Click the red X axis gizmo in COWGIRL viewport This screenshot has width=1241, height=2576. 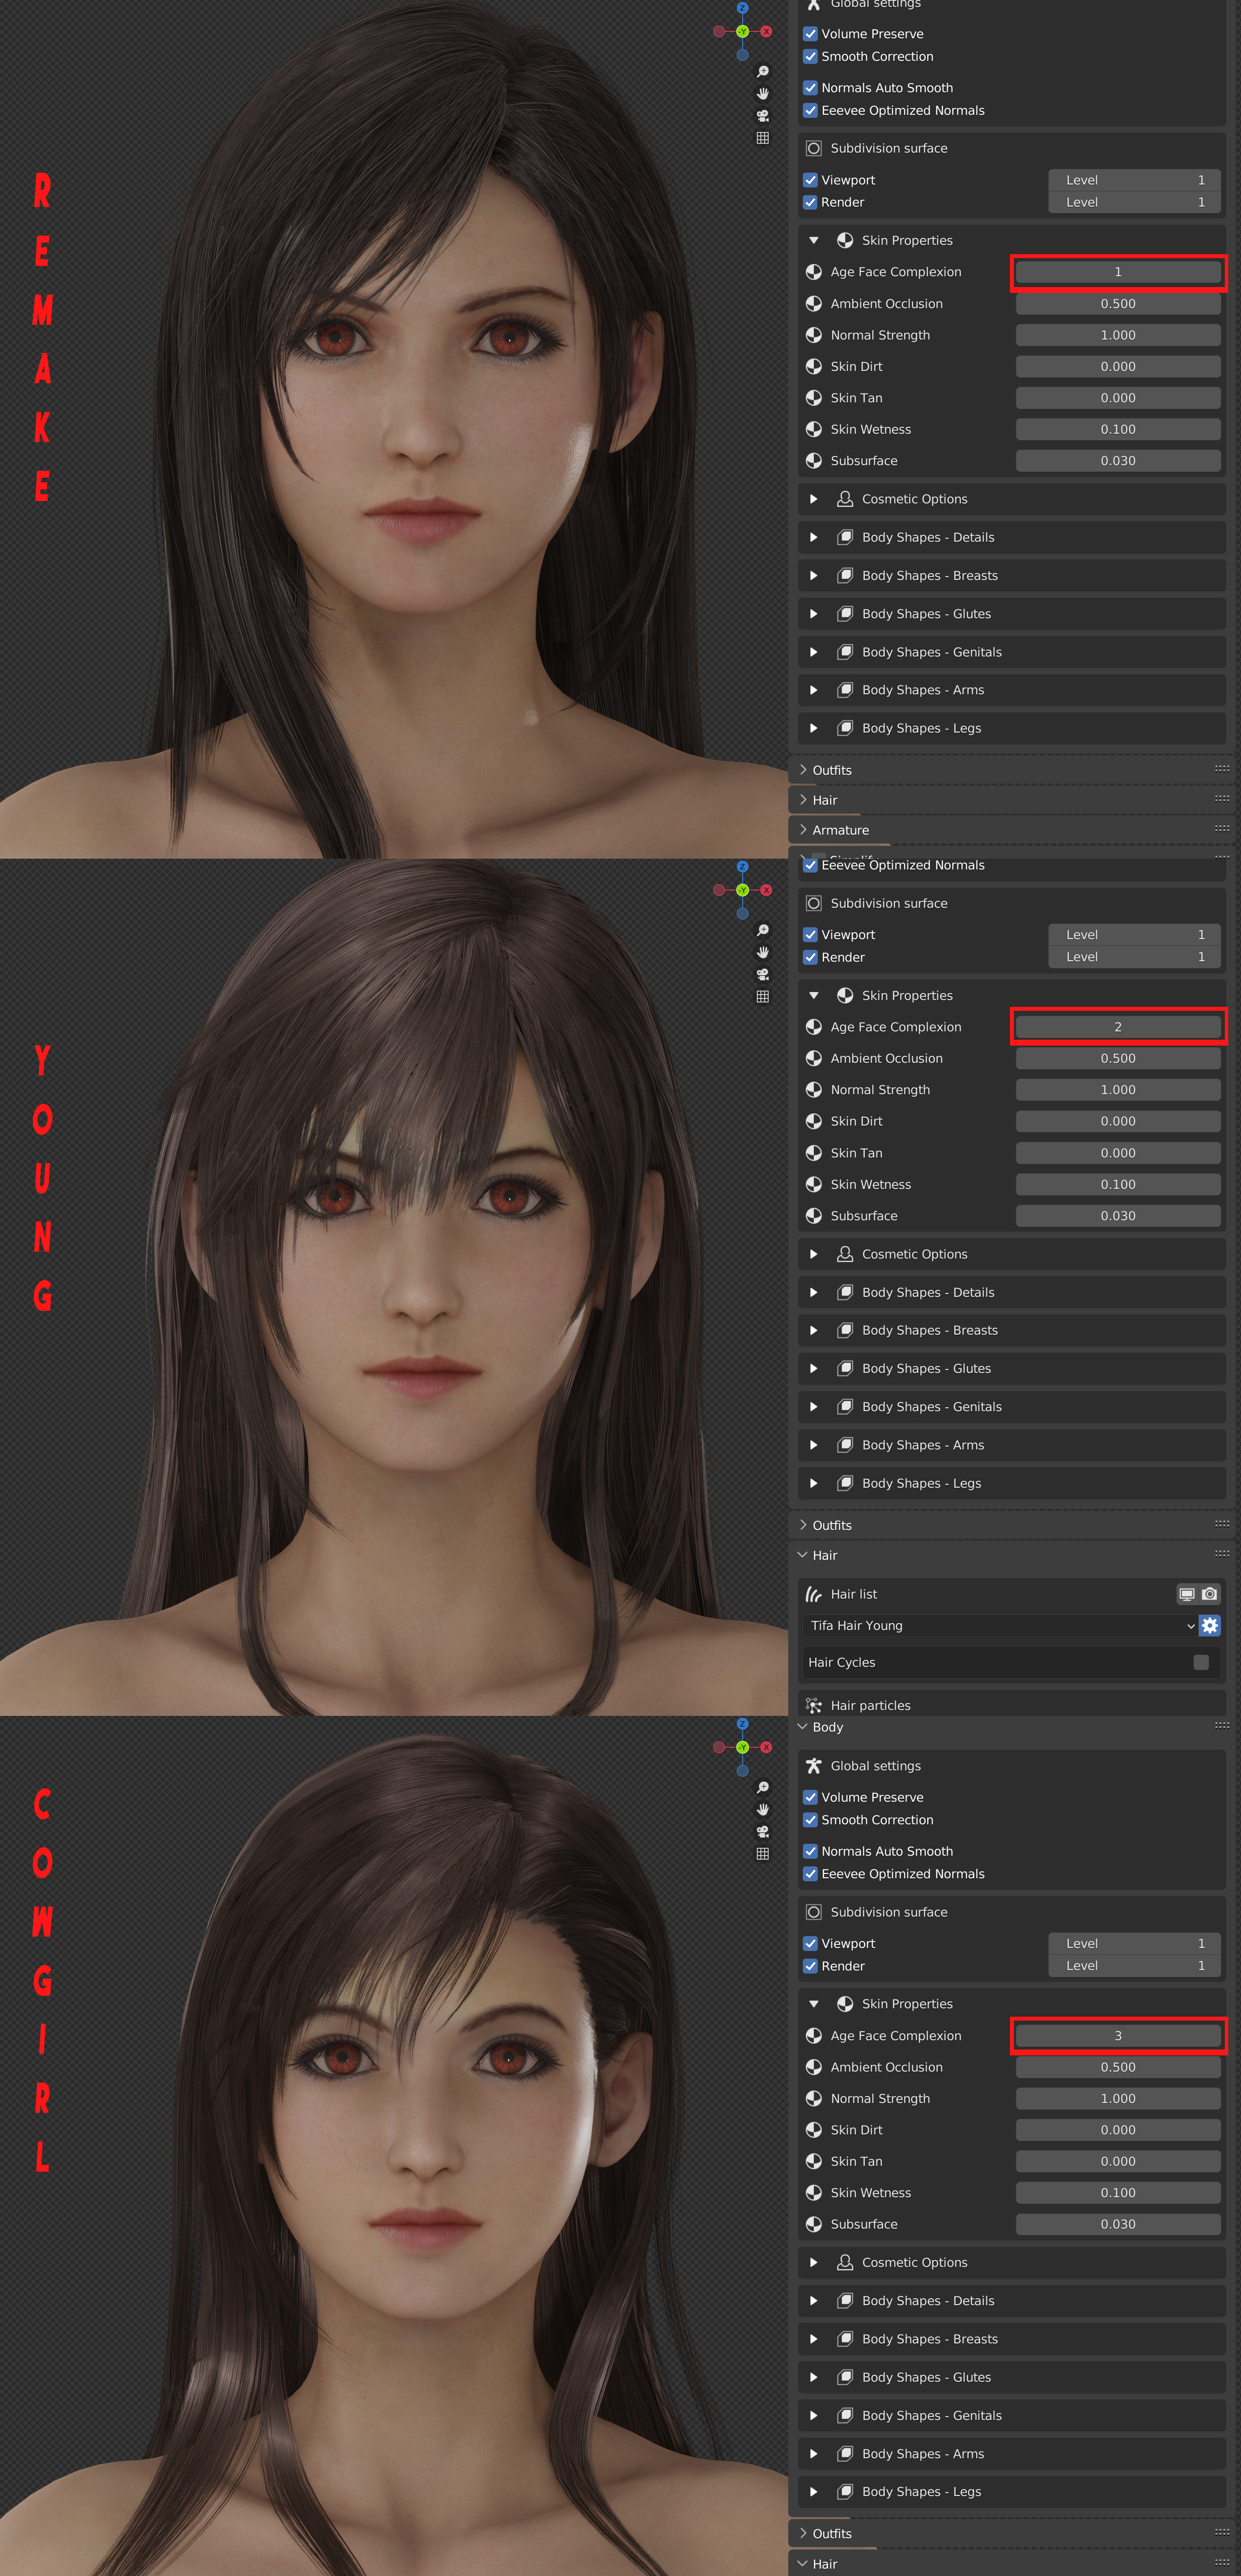766,1747
